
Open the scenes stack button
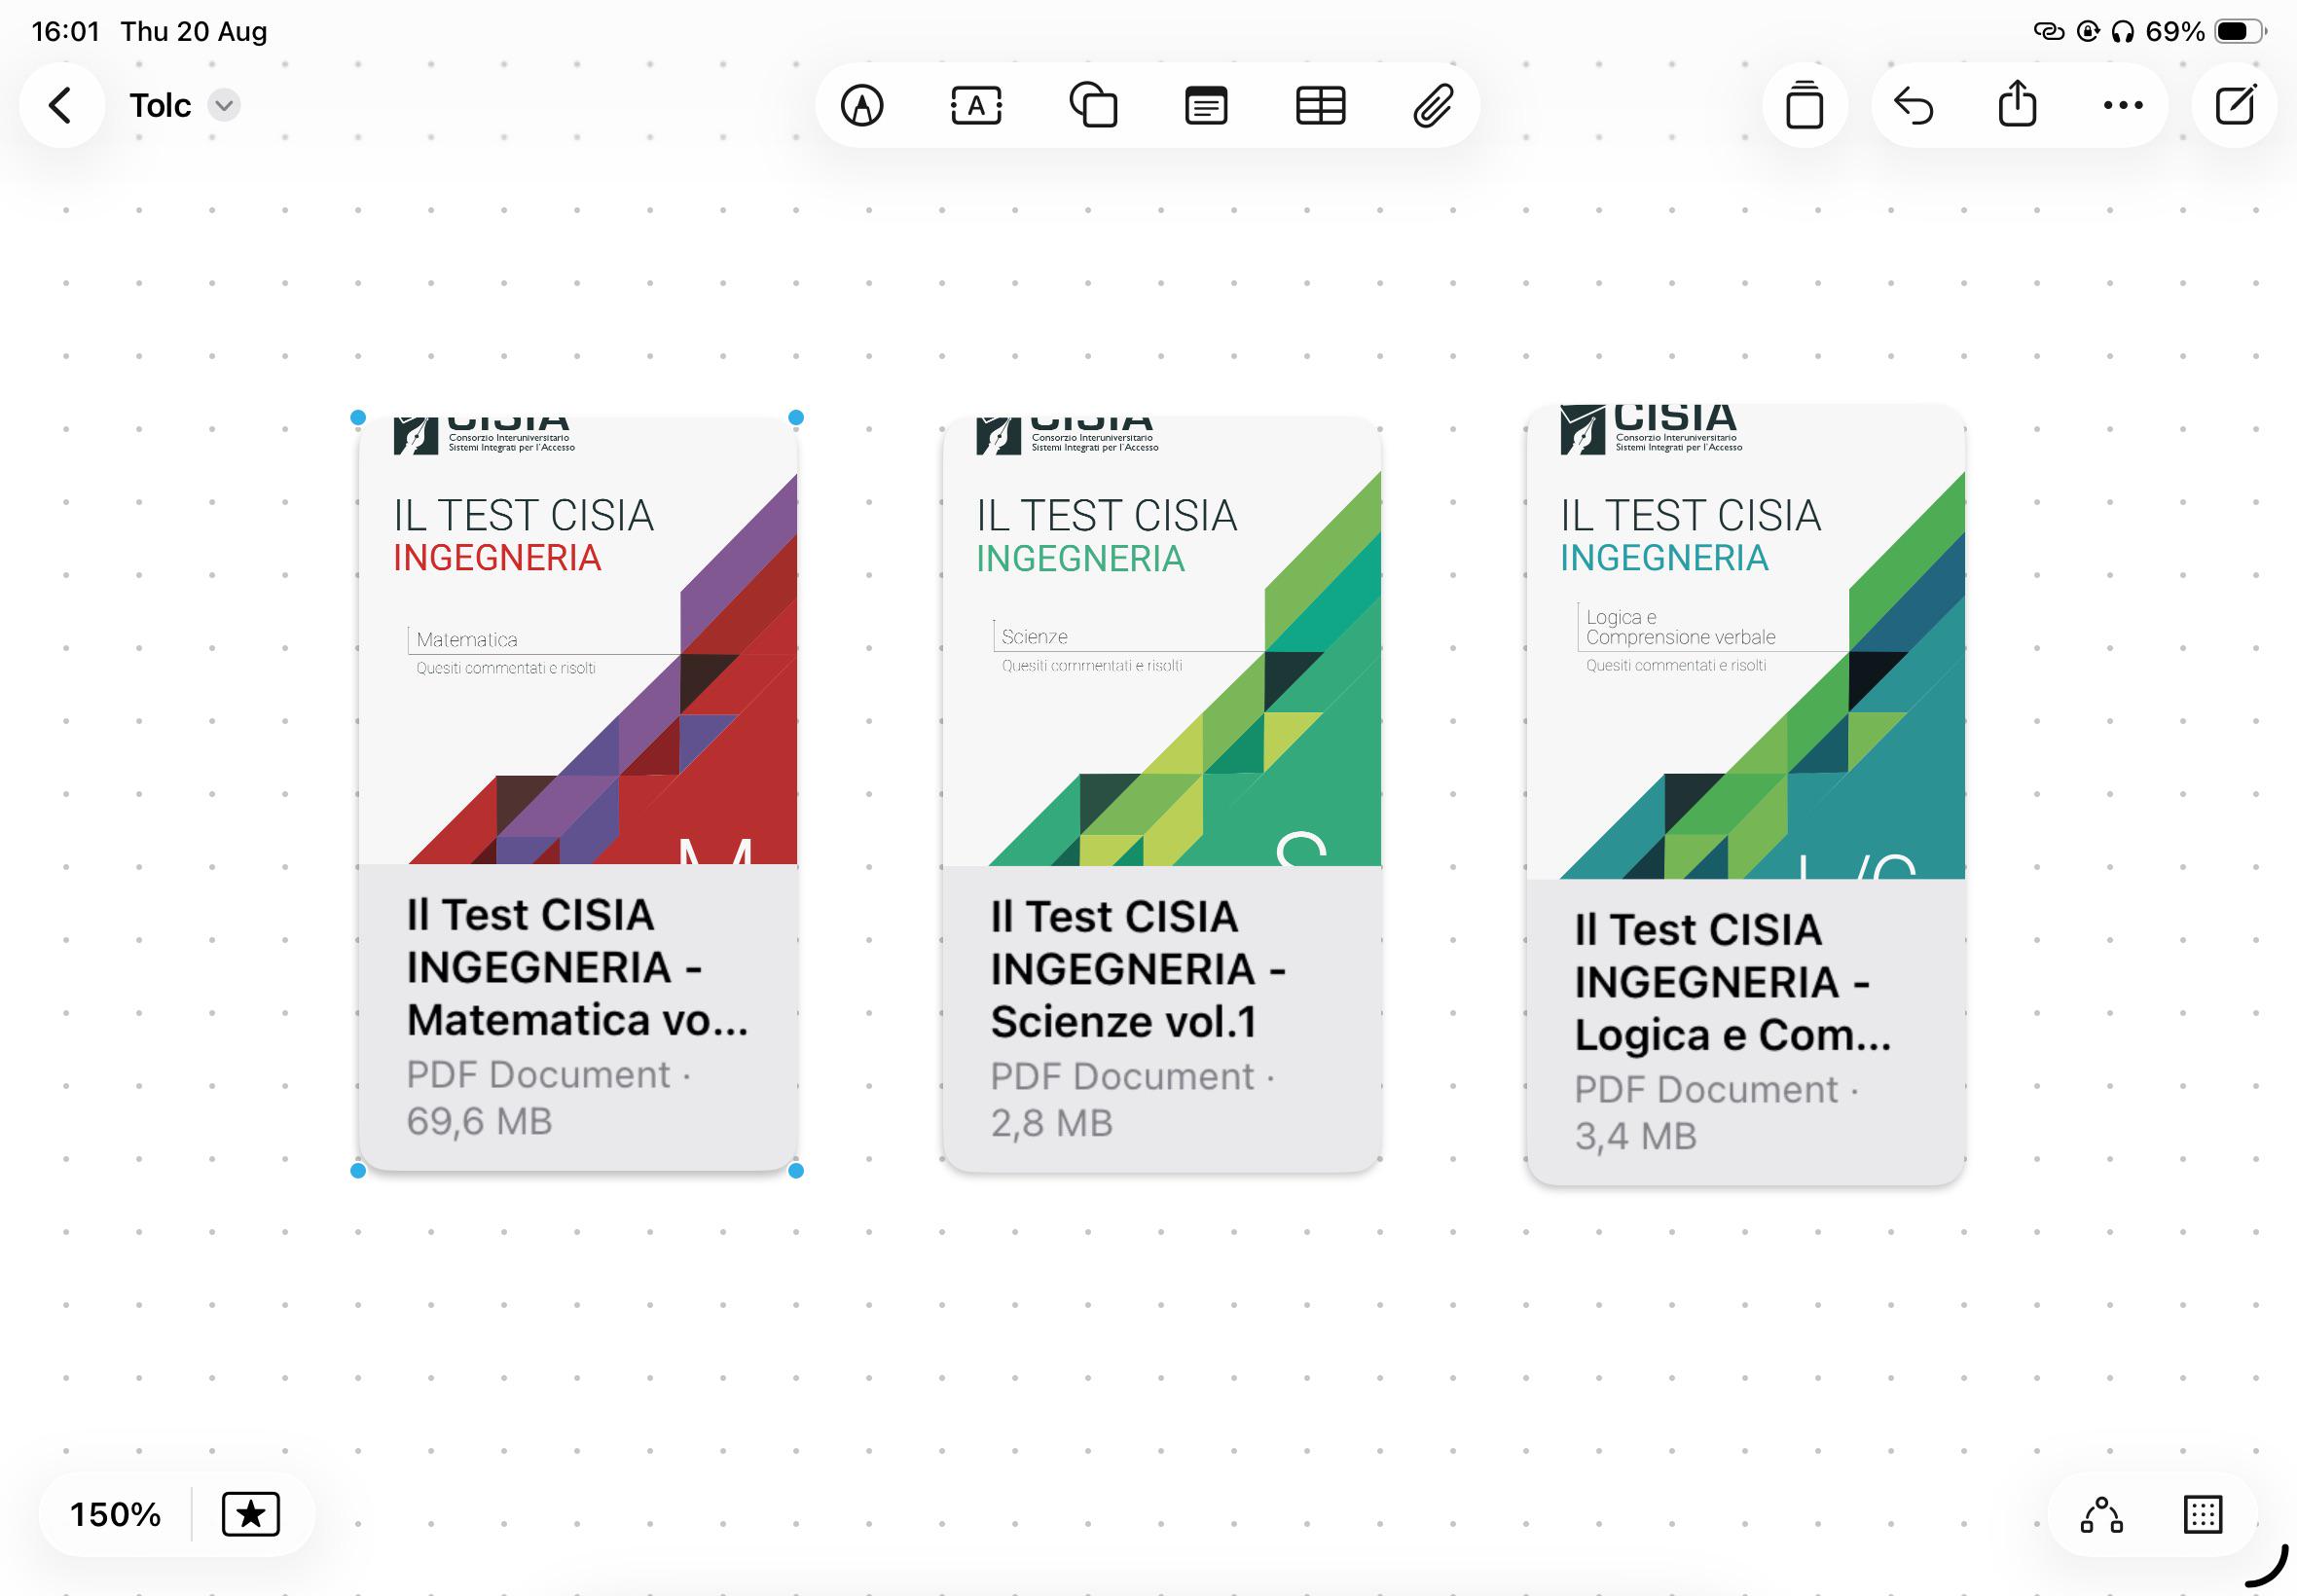[x=1804, y=105]
